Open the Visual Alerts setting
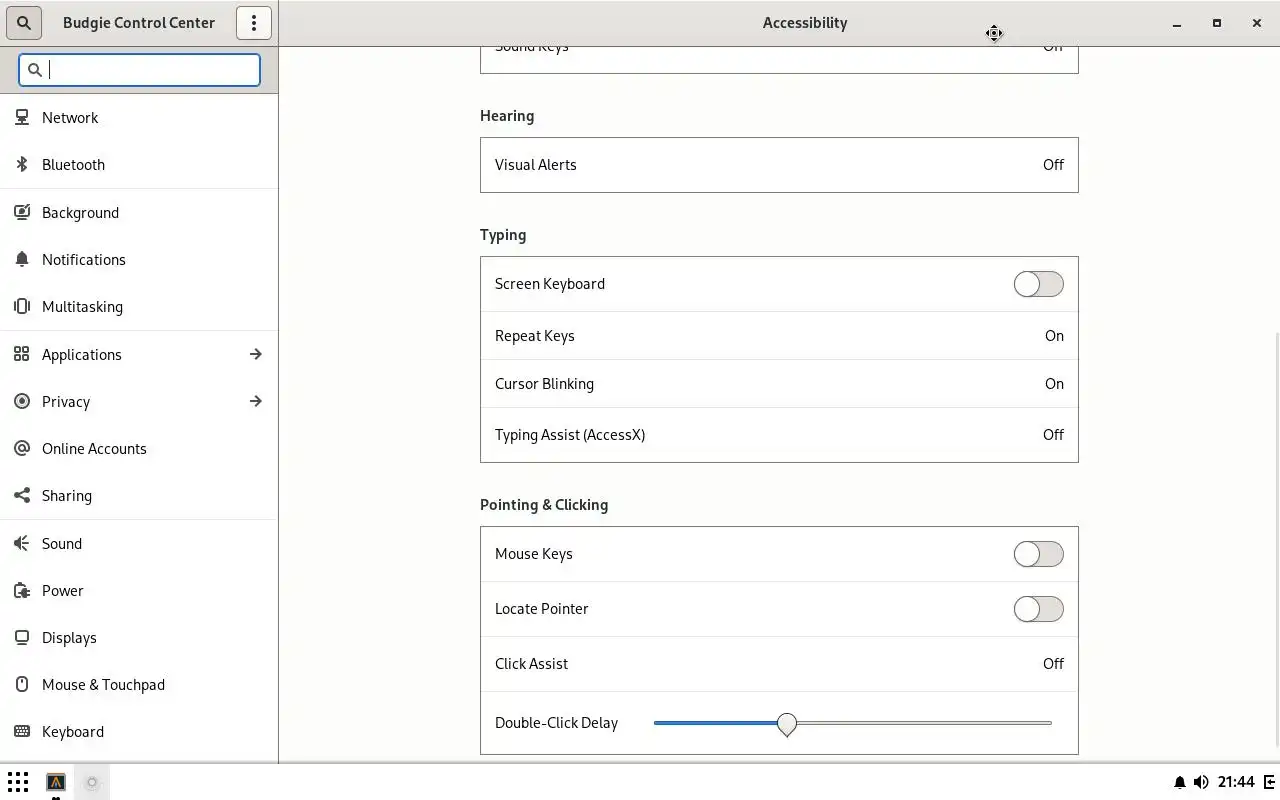 pyautogui.click(x=778, y=165)
